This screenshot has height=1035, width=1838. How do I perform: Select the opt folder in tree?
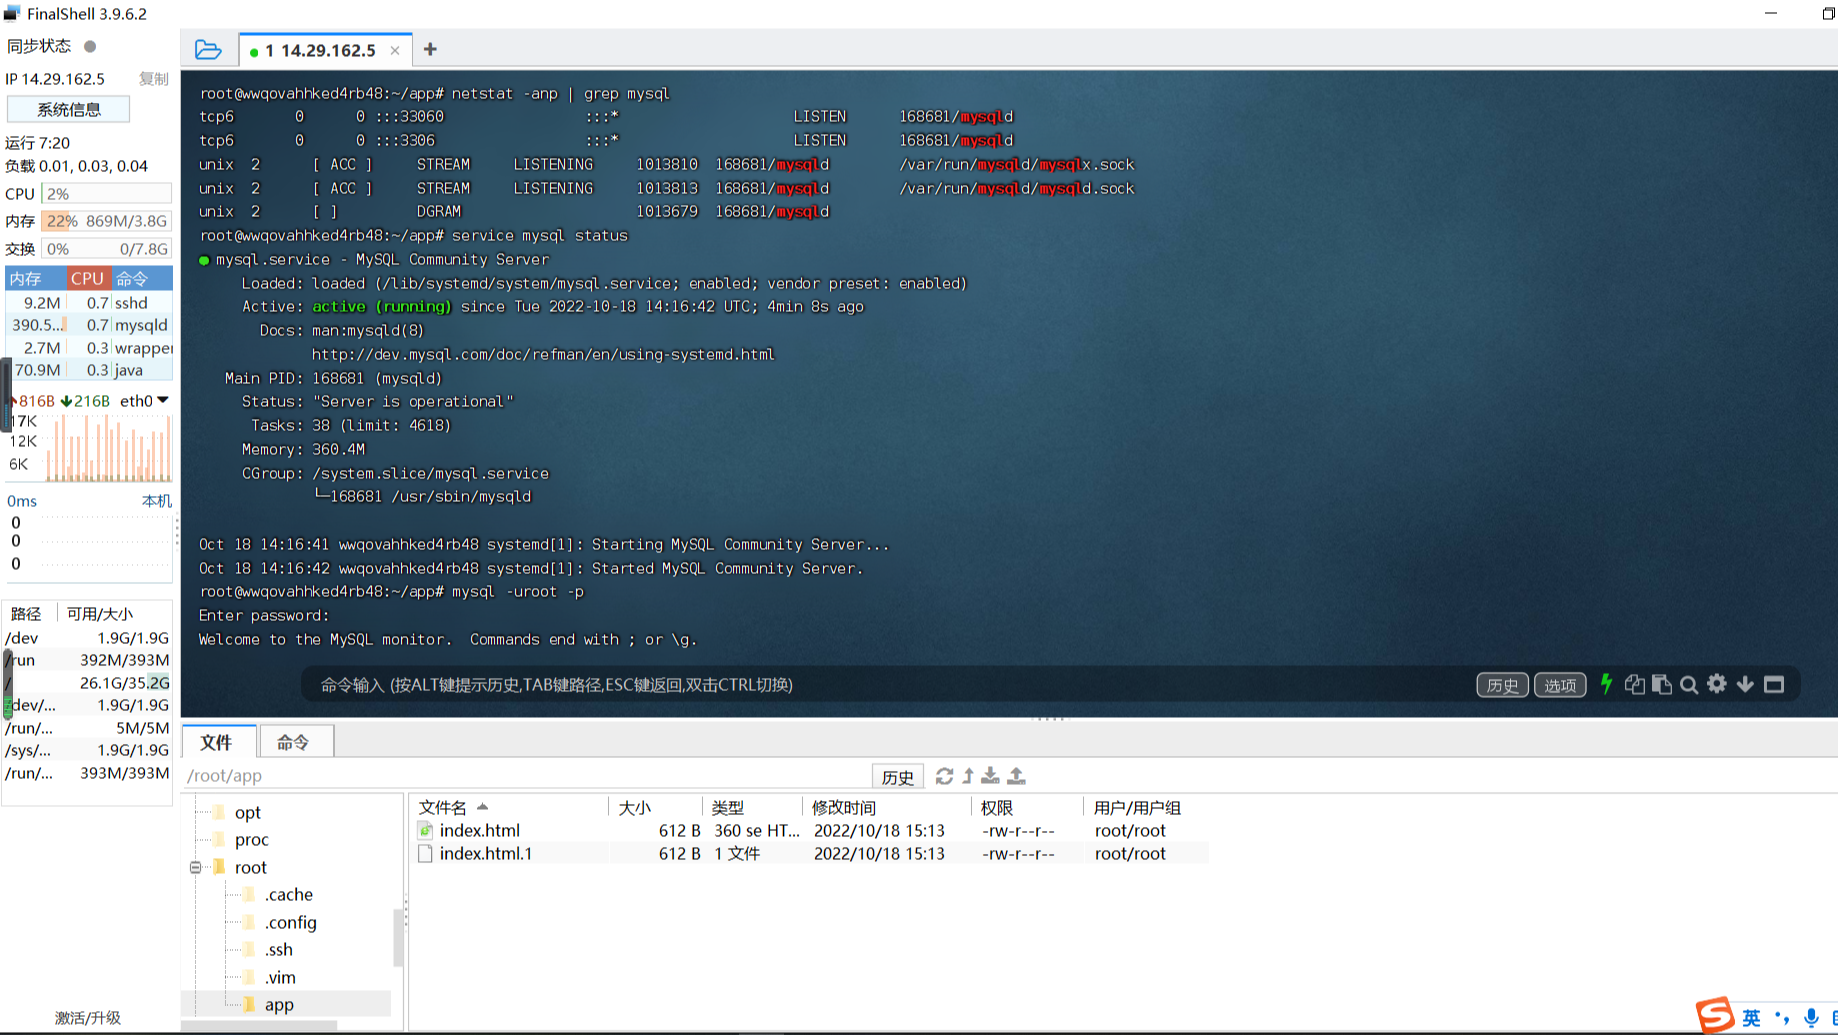click(247, 813)
